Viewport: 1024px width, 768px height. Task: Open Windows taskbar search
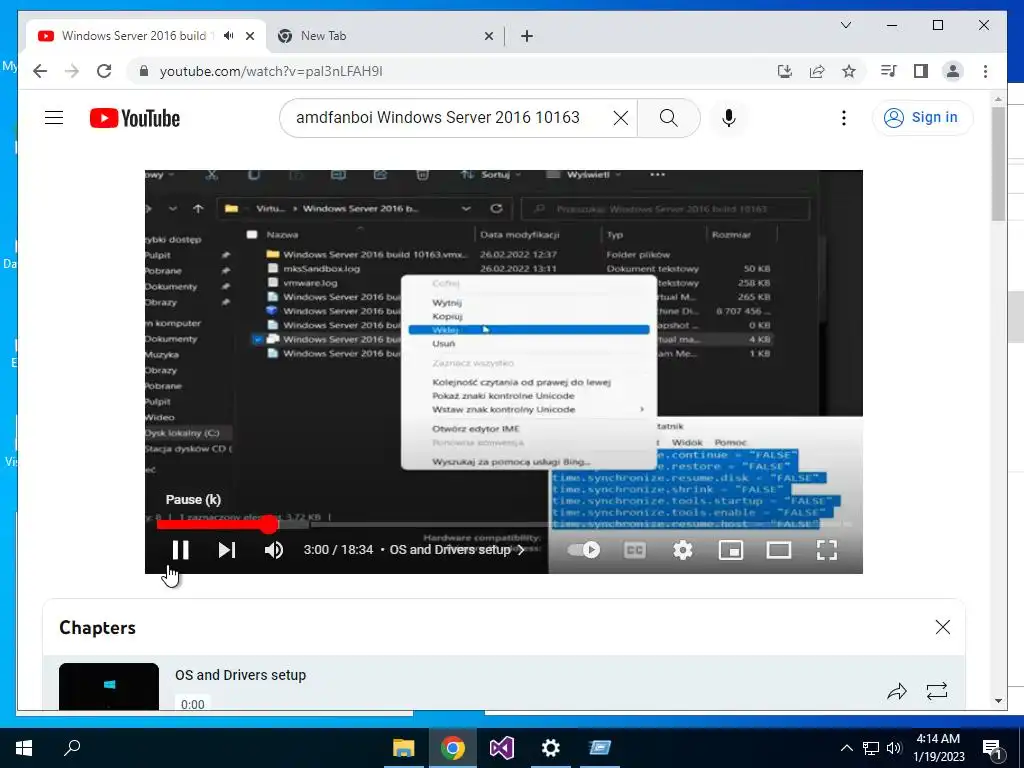(x=72, y=748)
